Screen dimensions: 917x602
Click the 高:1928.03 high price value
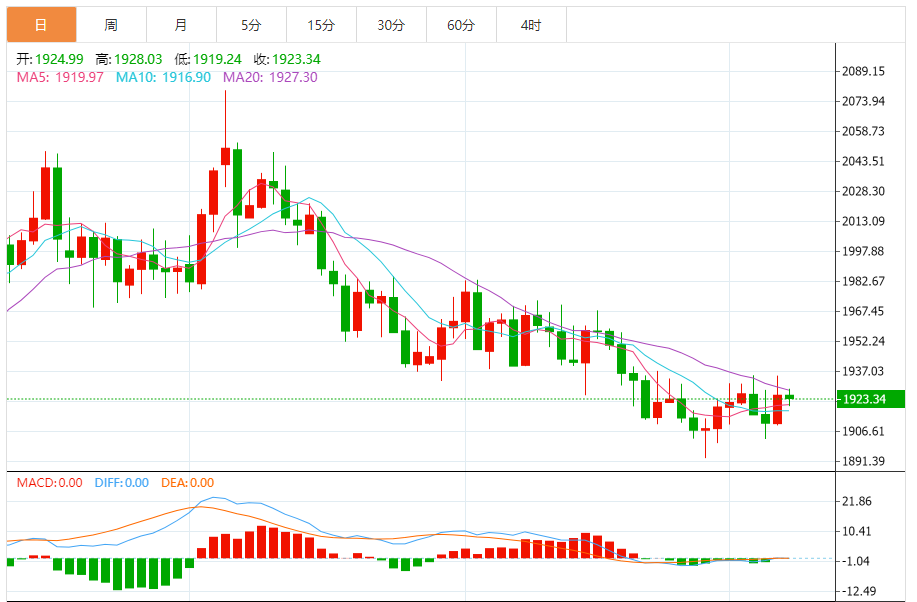click(x=129, y=59)
